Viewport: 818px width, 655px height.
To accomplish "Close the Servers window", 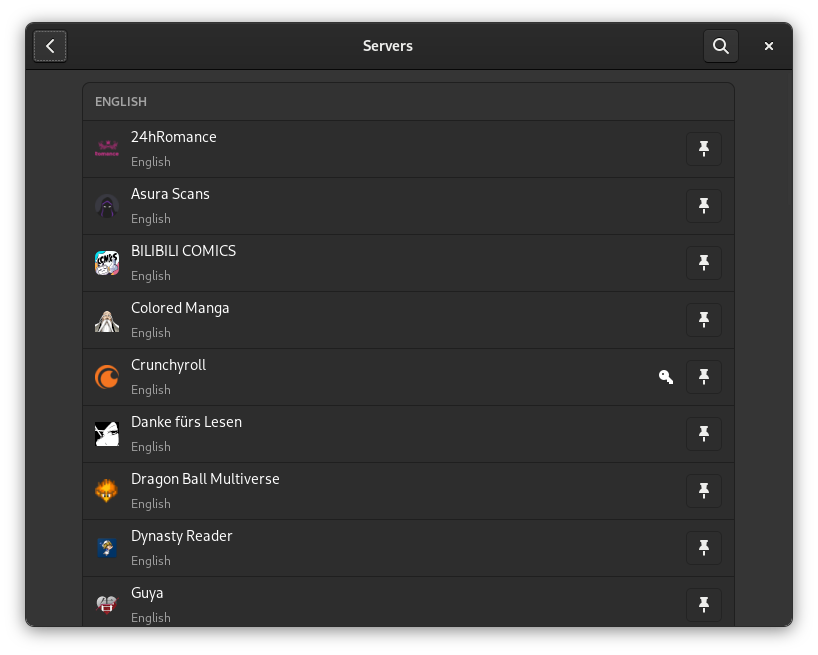I will point(769,46).
